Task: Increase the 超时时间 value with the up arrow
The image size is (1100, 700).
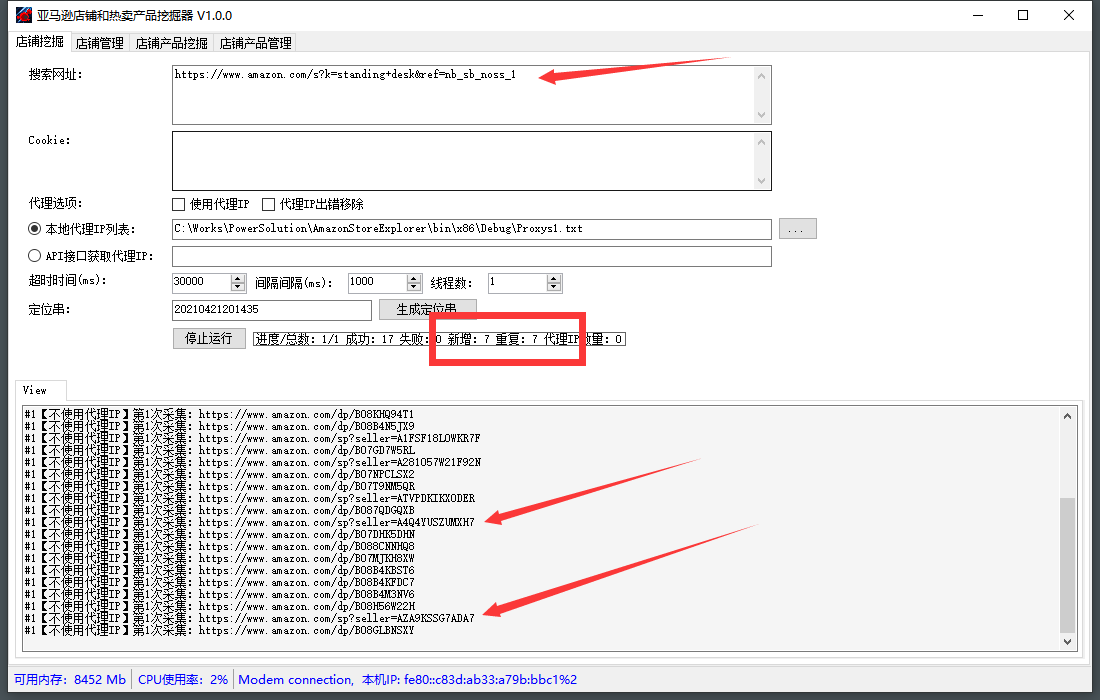Action: pos(238,278)
